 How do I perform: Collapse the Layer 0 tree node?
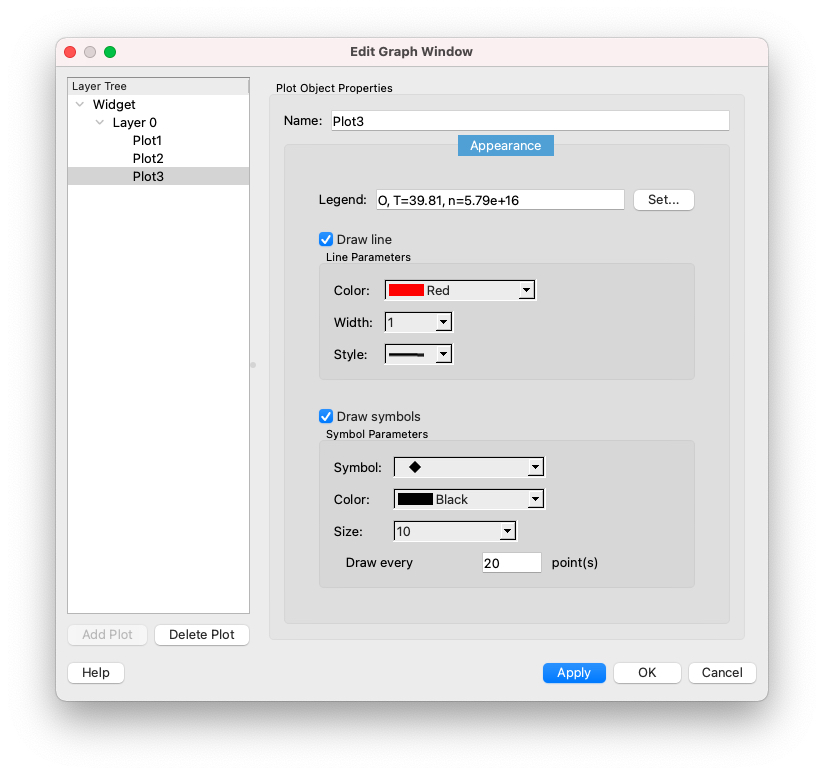[100, 122]
